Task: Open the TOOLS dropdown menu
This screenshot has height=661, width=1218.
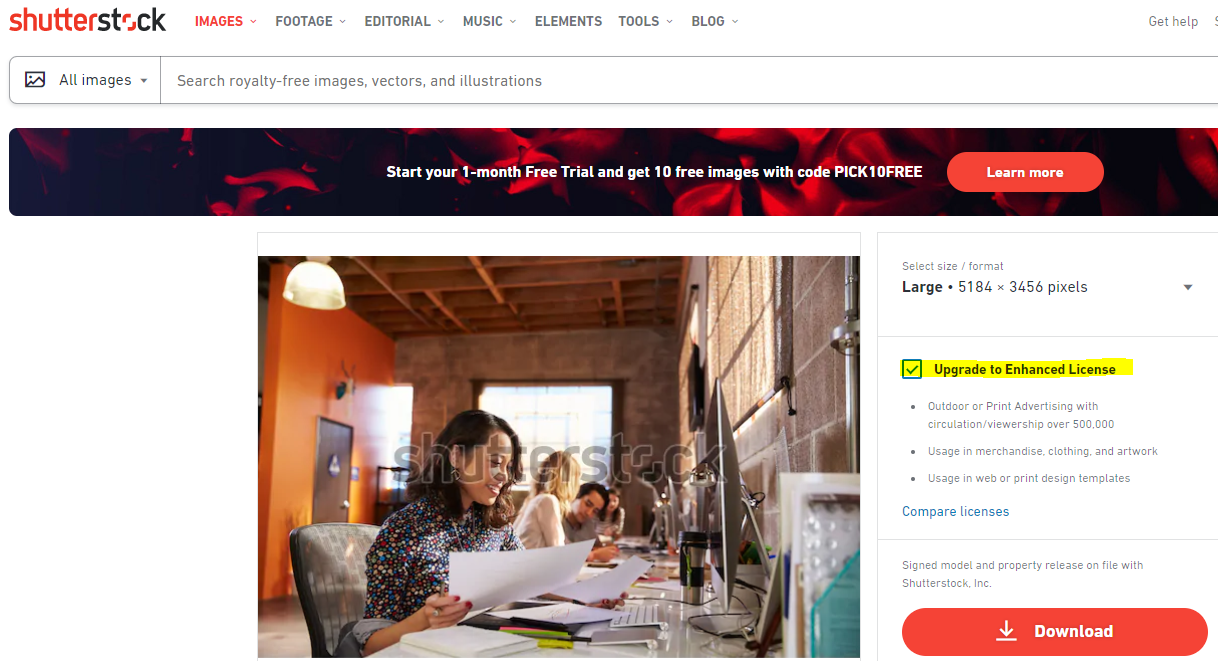Action: pyautogui.click(x=645, y=21)
